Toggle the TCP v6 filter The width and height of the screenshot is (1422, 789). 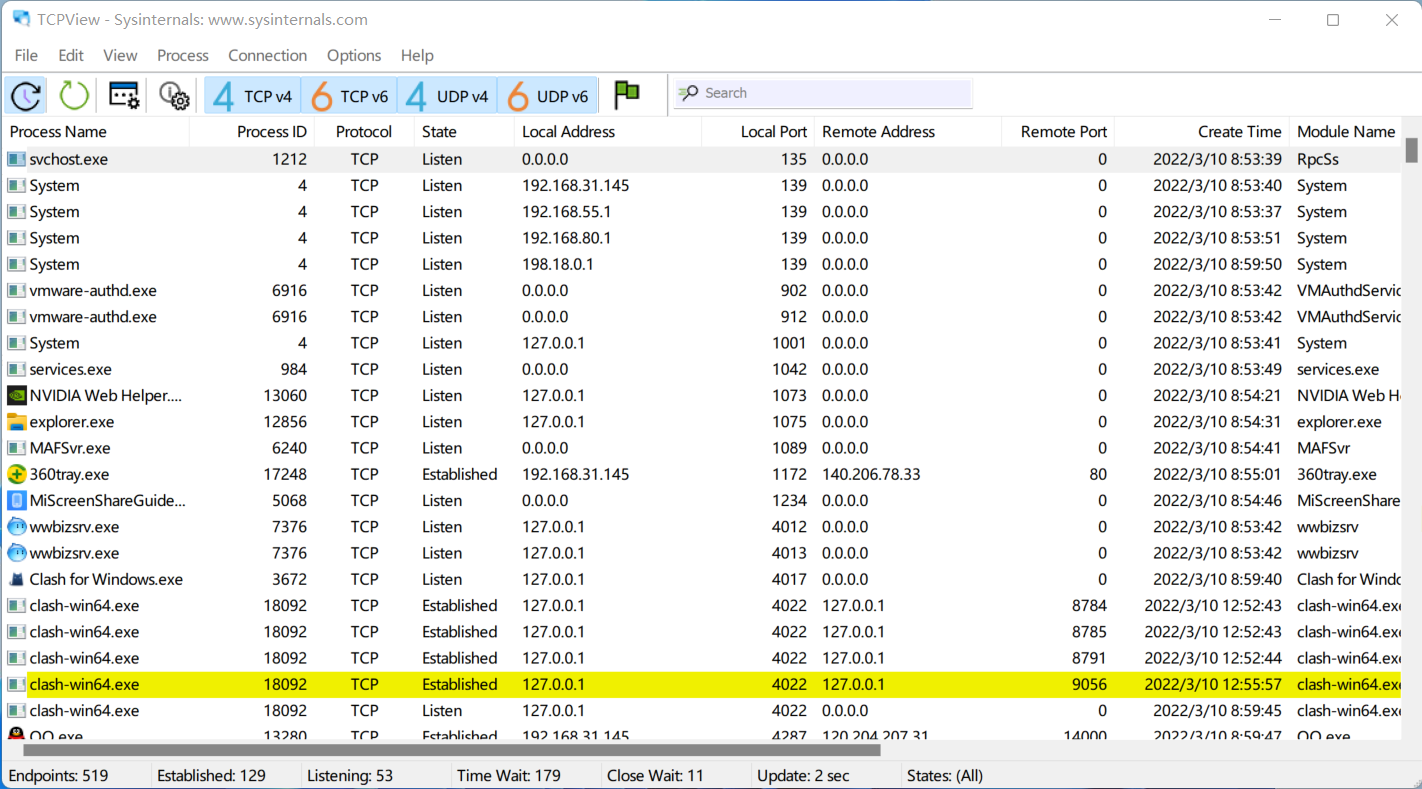[349, 96]
